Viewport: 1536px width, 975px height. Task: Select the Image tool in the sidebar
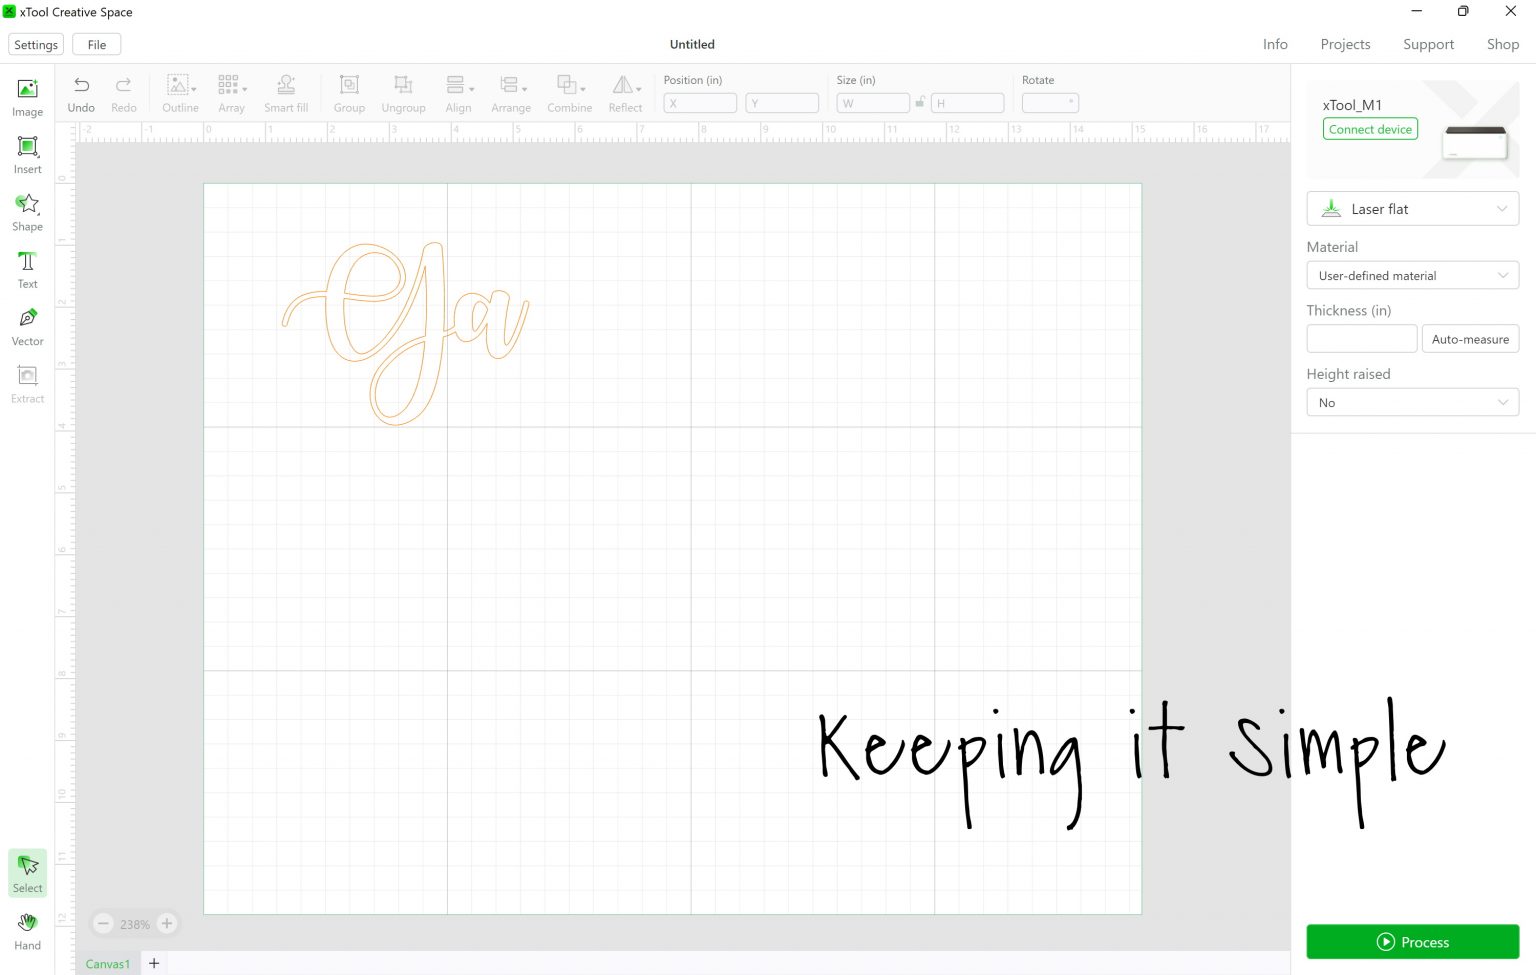point(27,96)
